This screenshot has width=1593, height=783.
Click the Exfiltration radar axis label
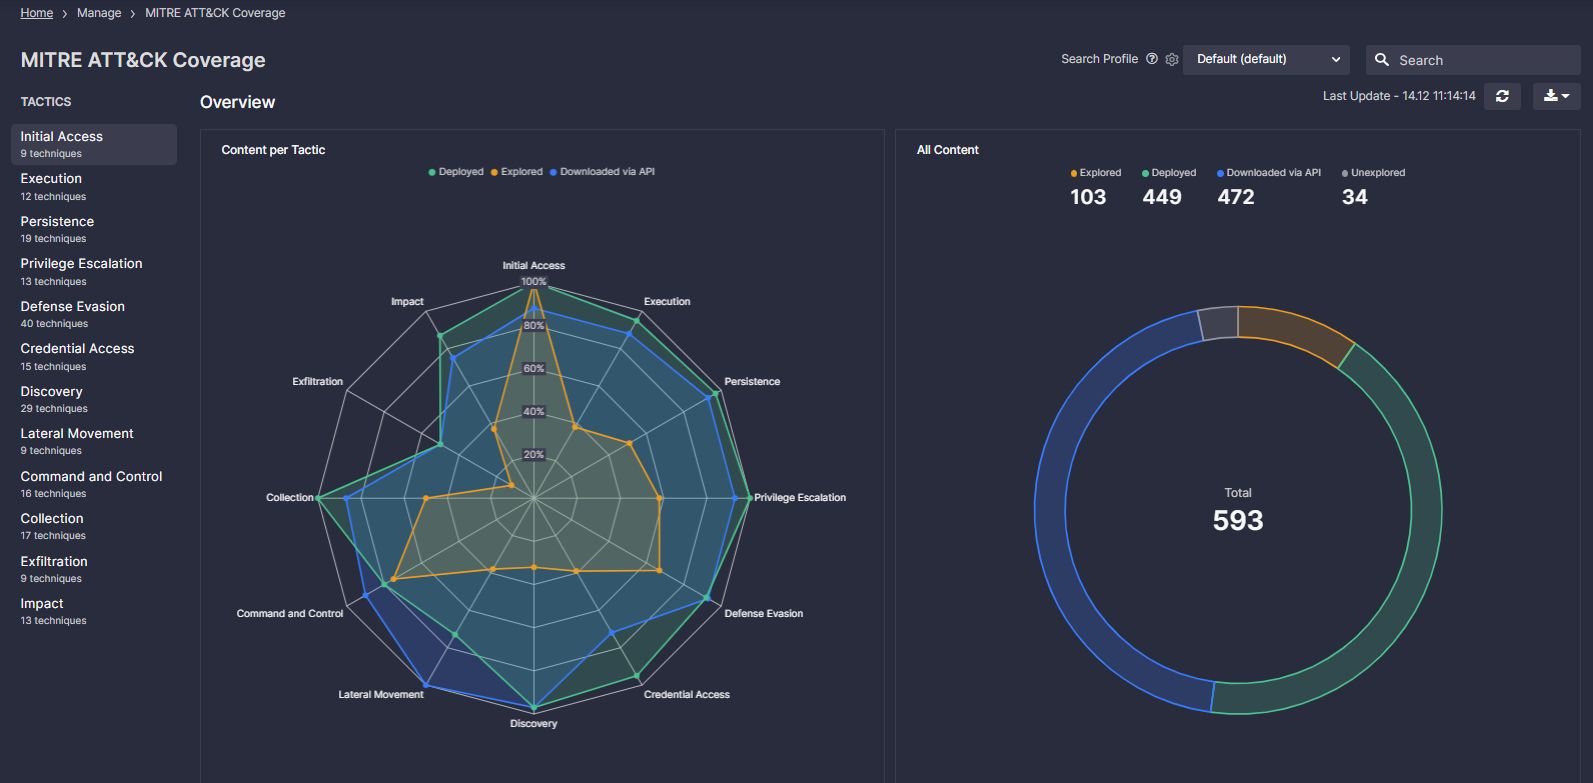click(x=317, y=382)
